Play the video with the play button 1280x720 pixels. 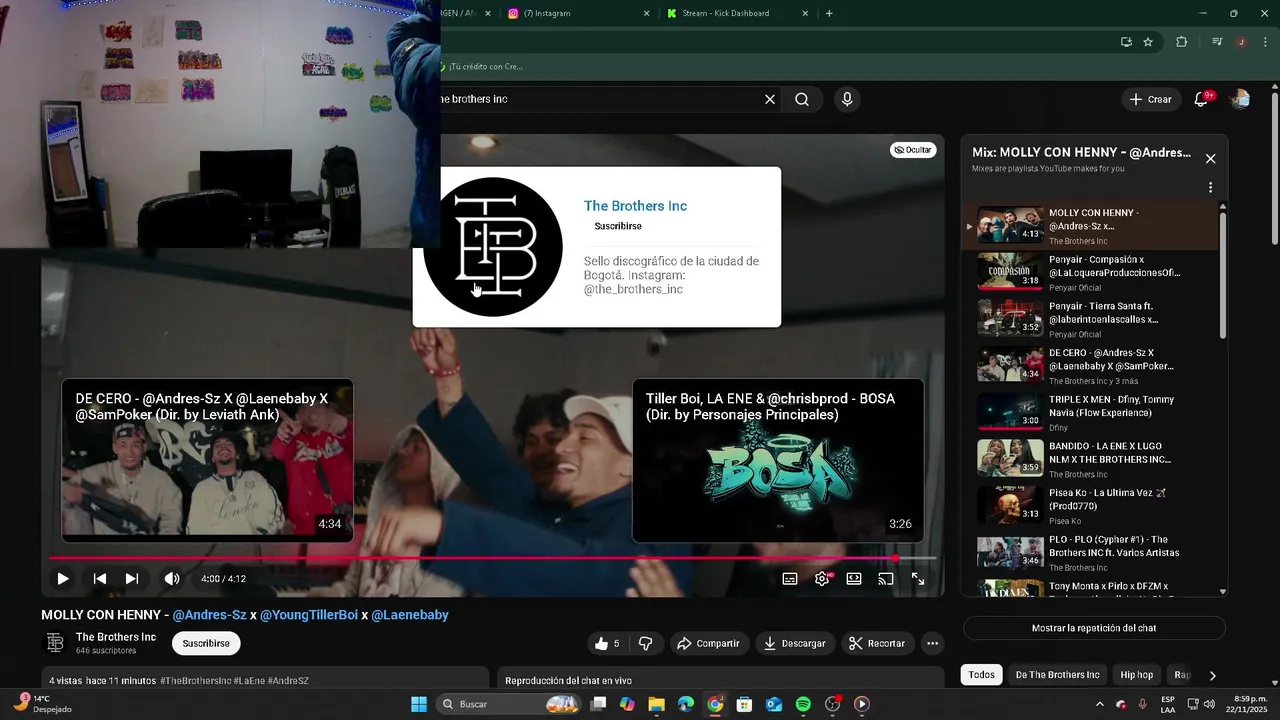point(62,579)
